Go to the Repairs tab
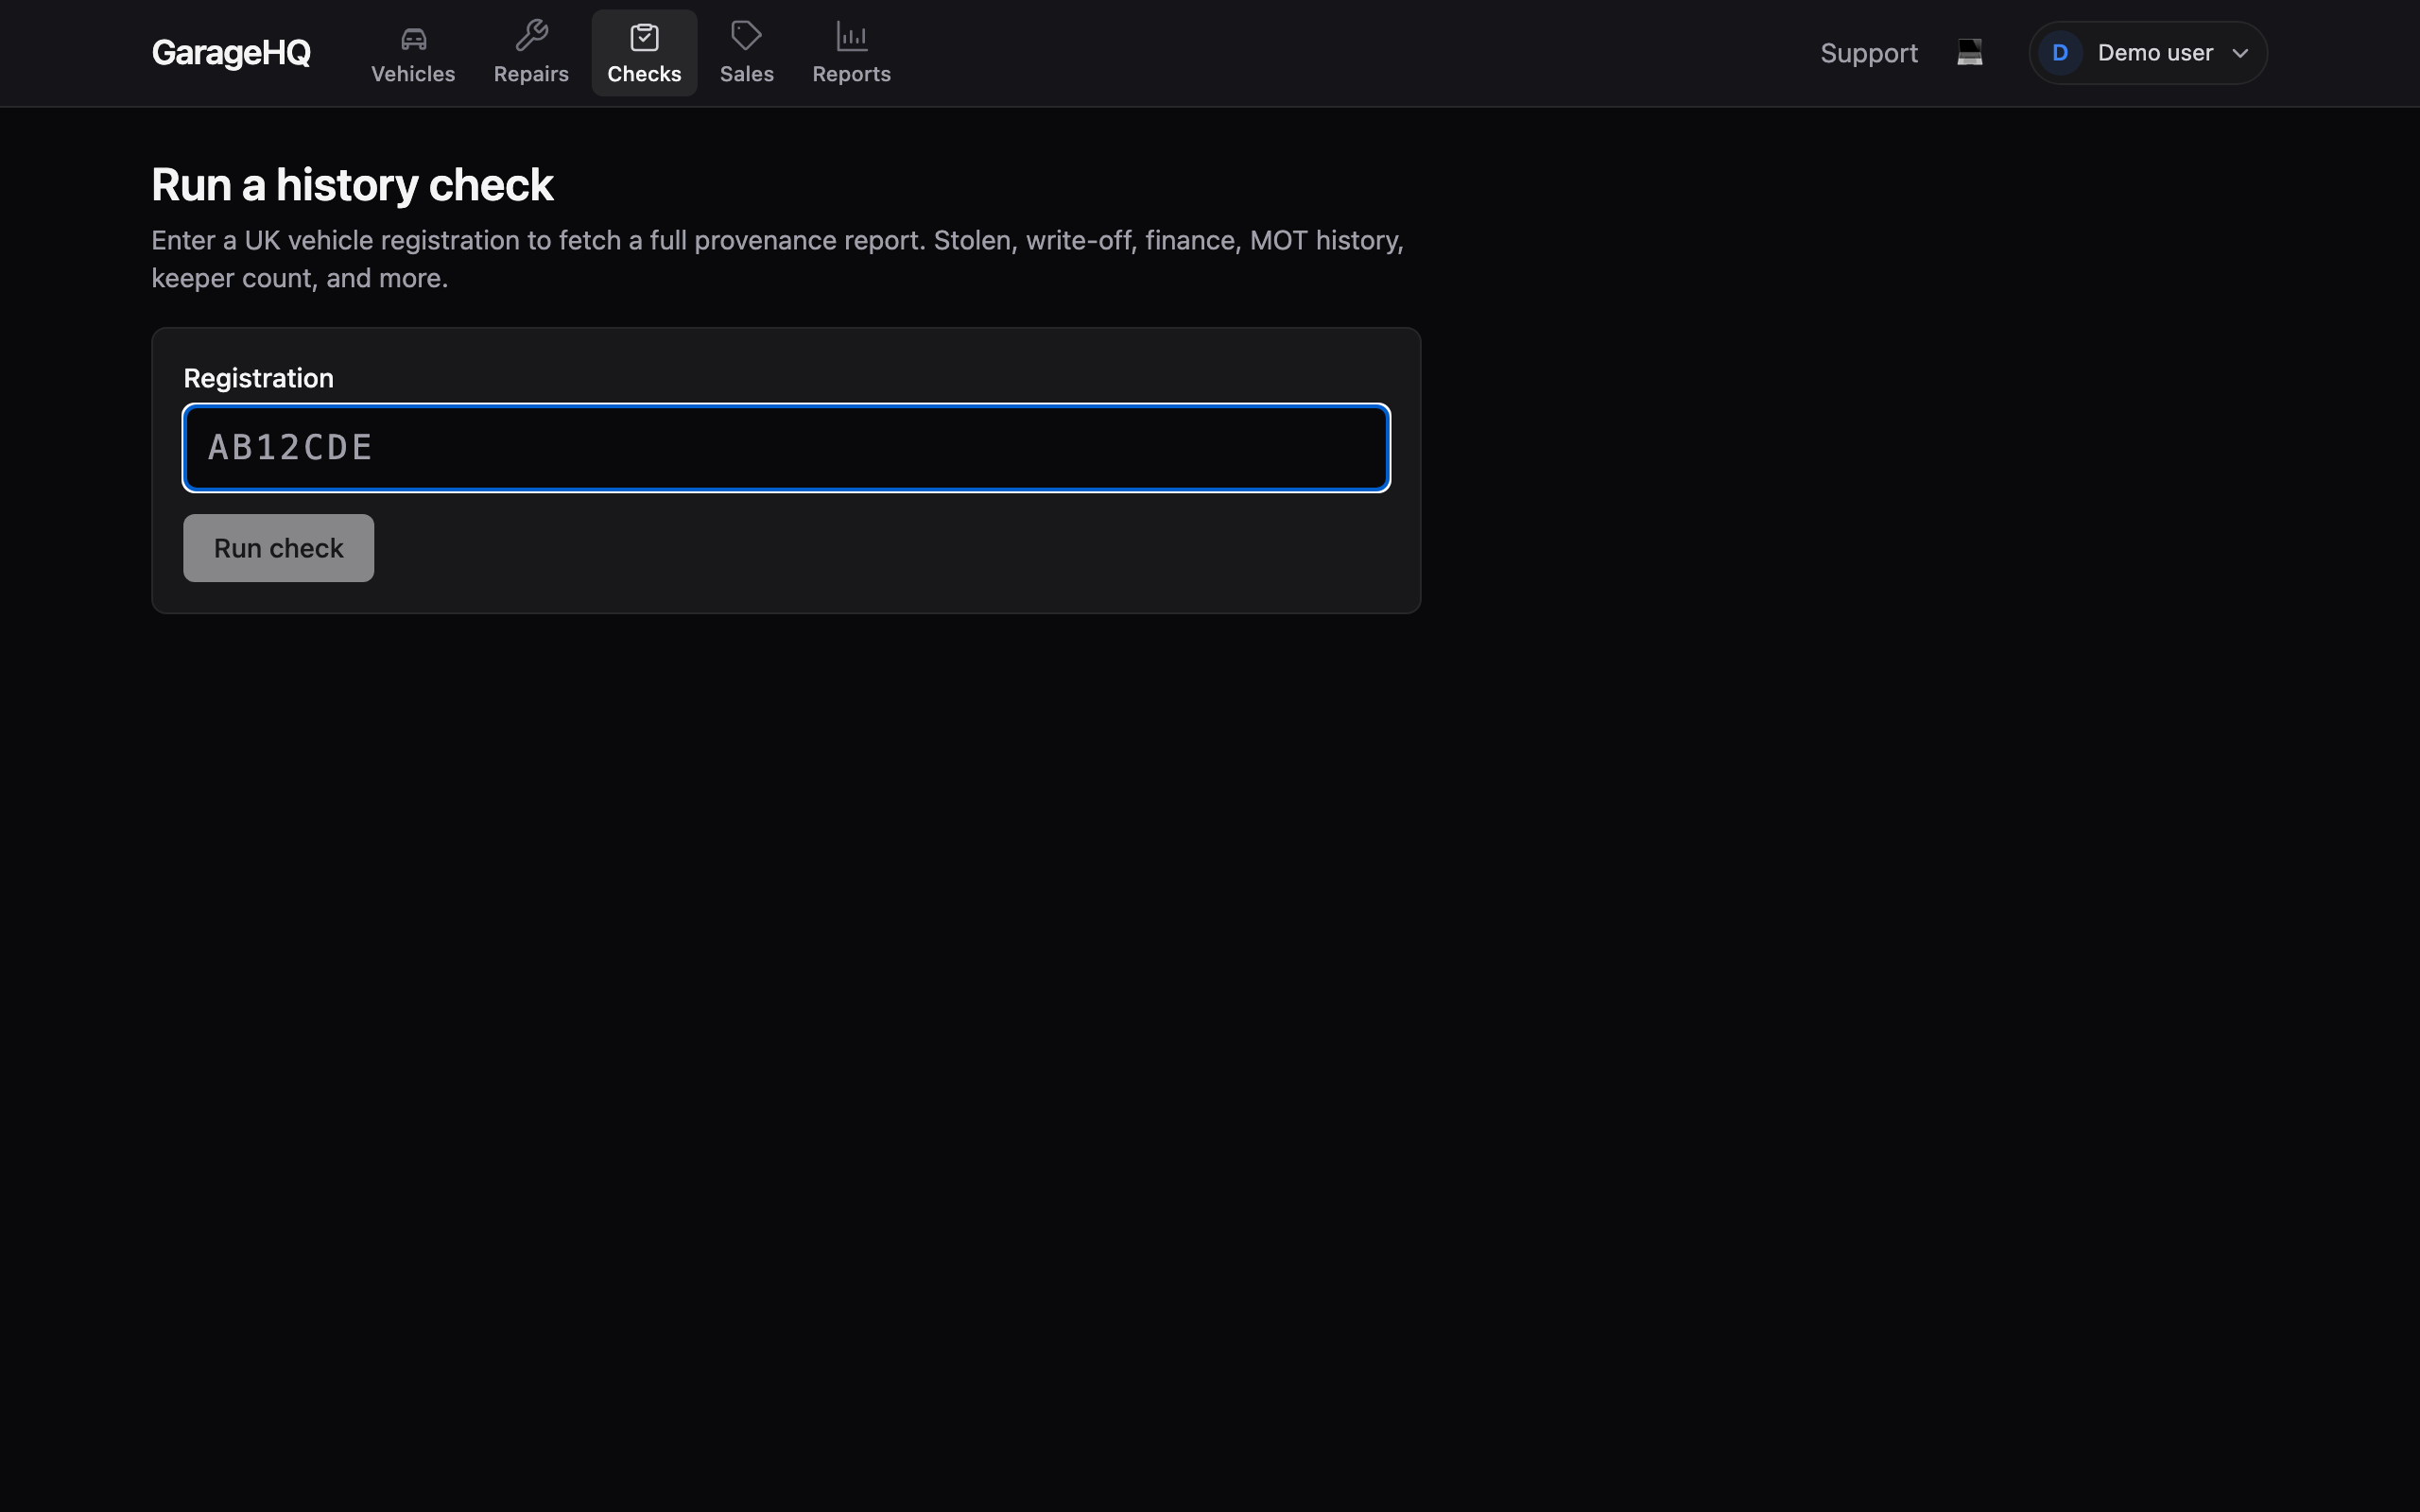Image resolution: width=2420 pixels, height=1512 pixels. click(531, 53)
